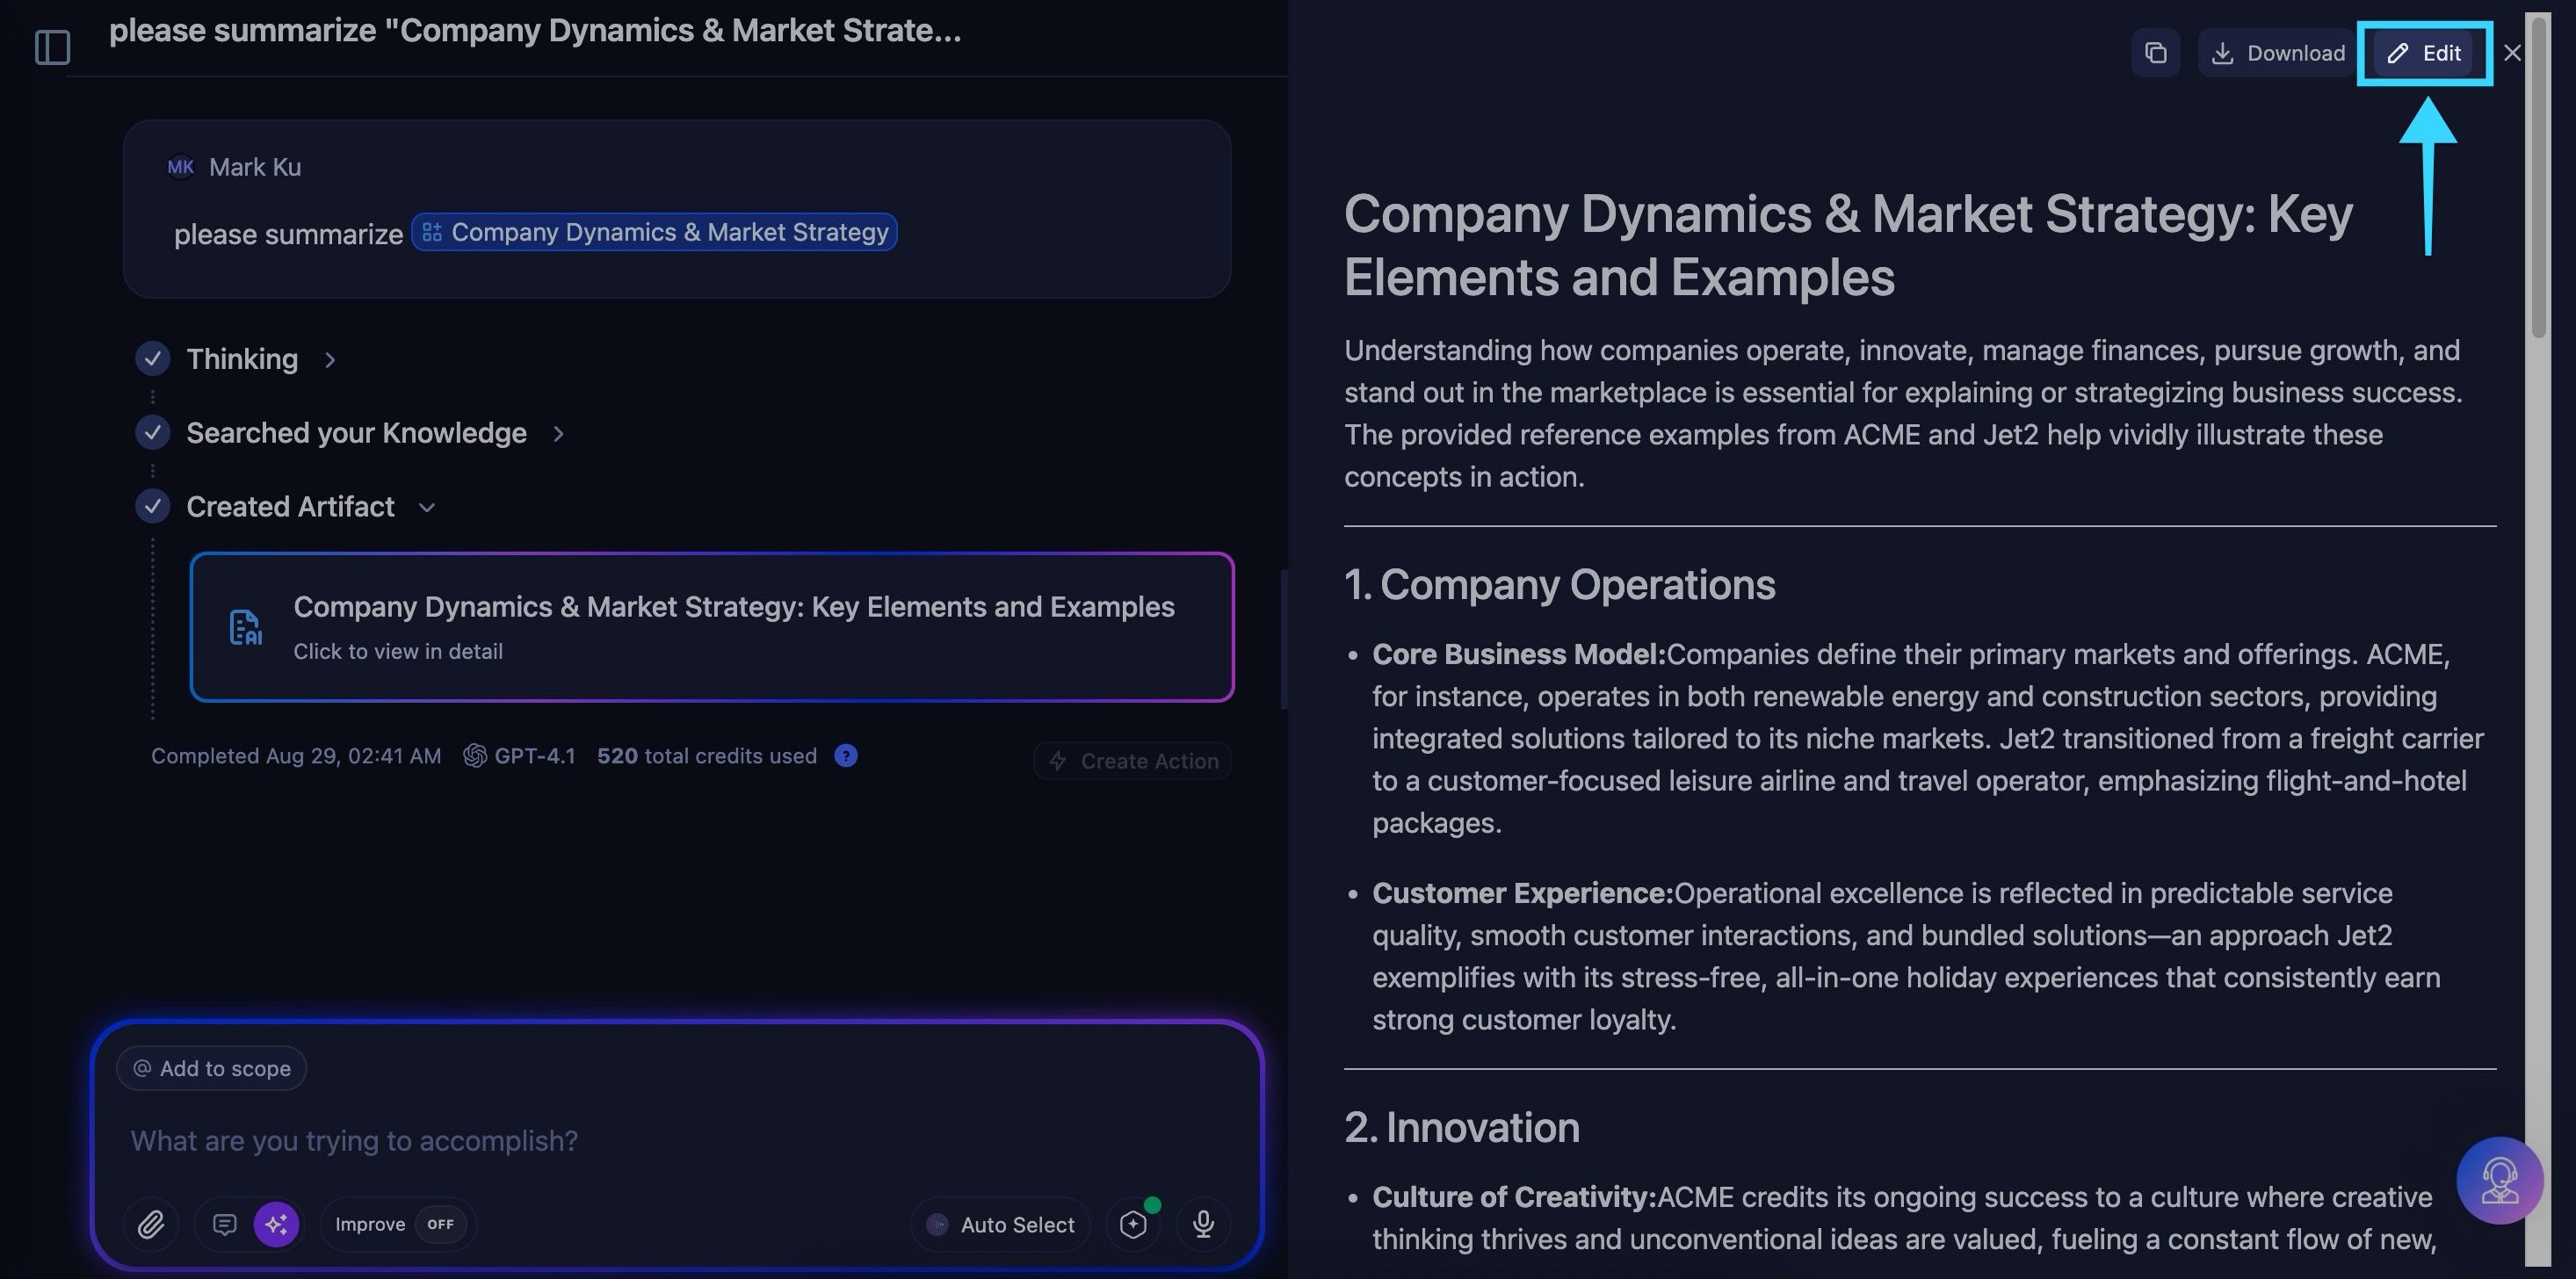The image size is (2576, 1279).
Task: Click the conversation title 'please summarize' header
Action: coord(535,31)
